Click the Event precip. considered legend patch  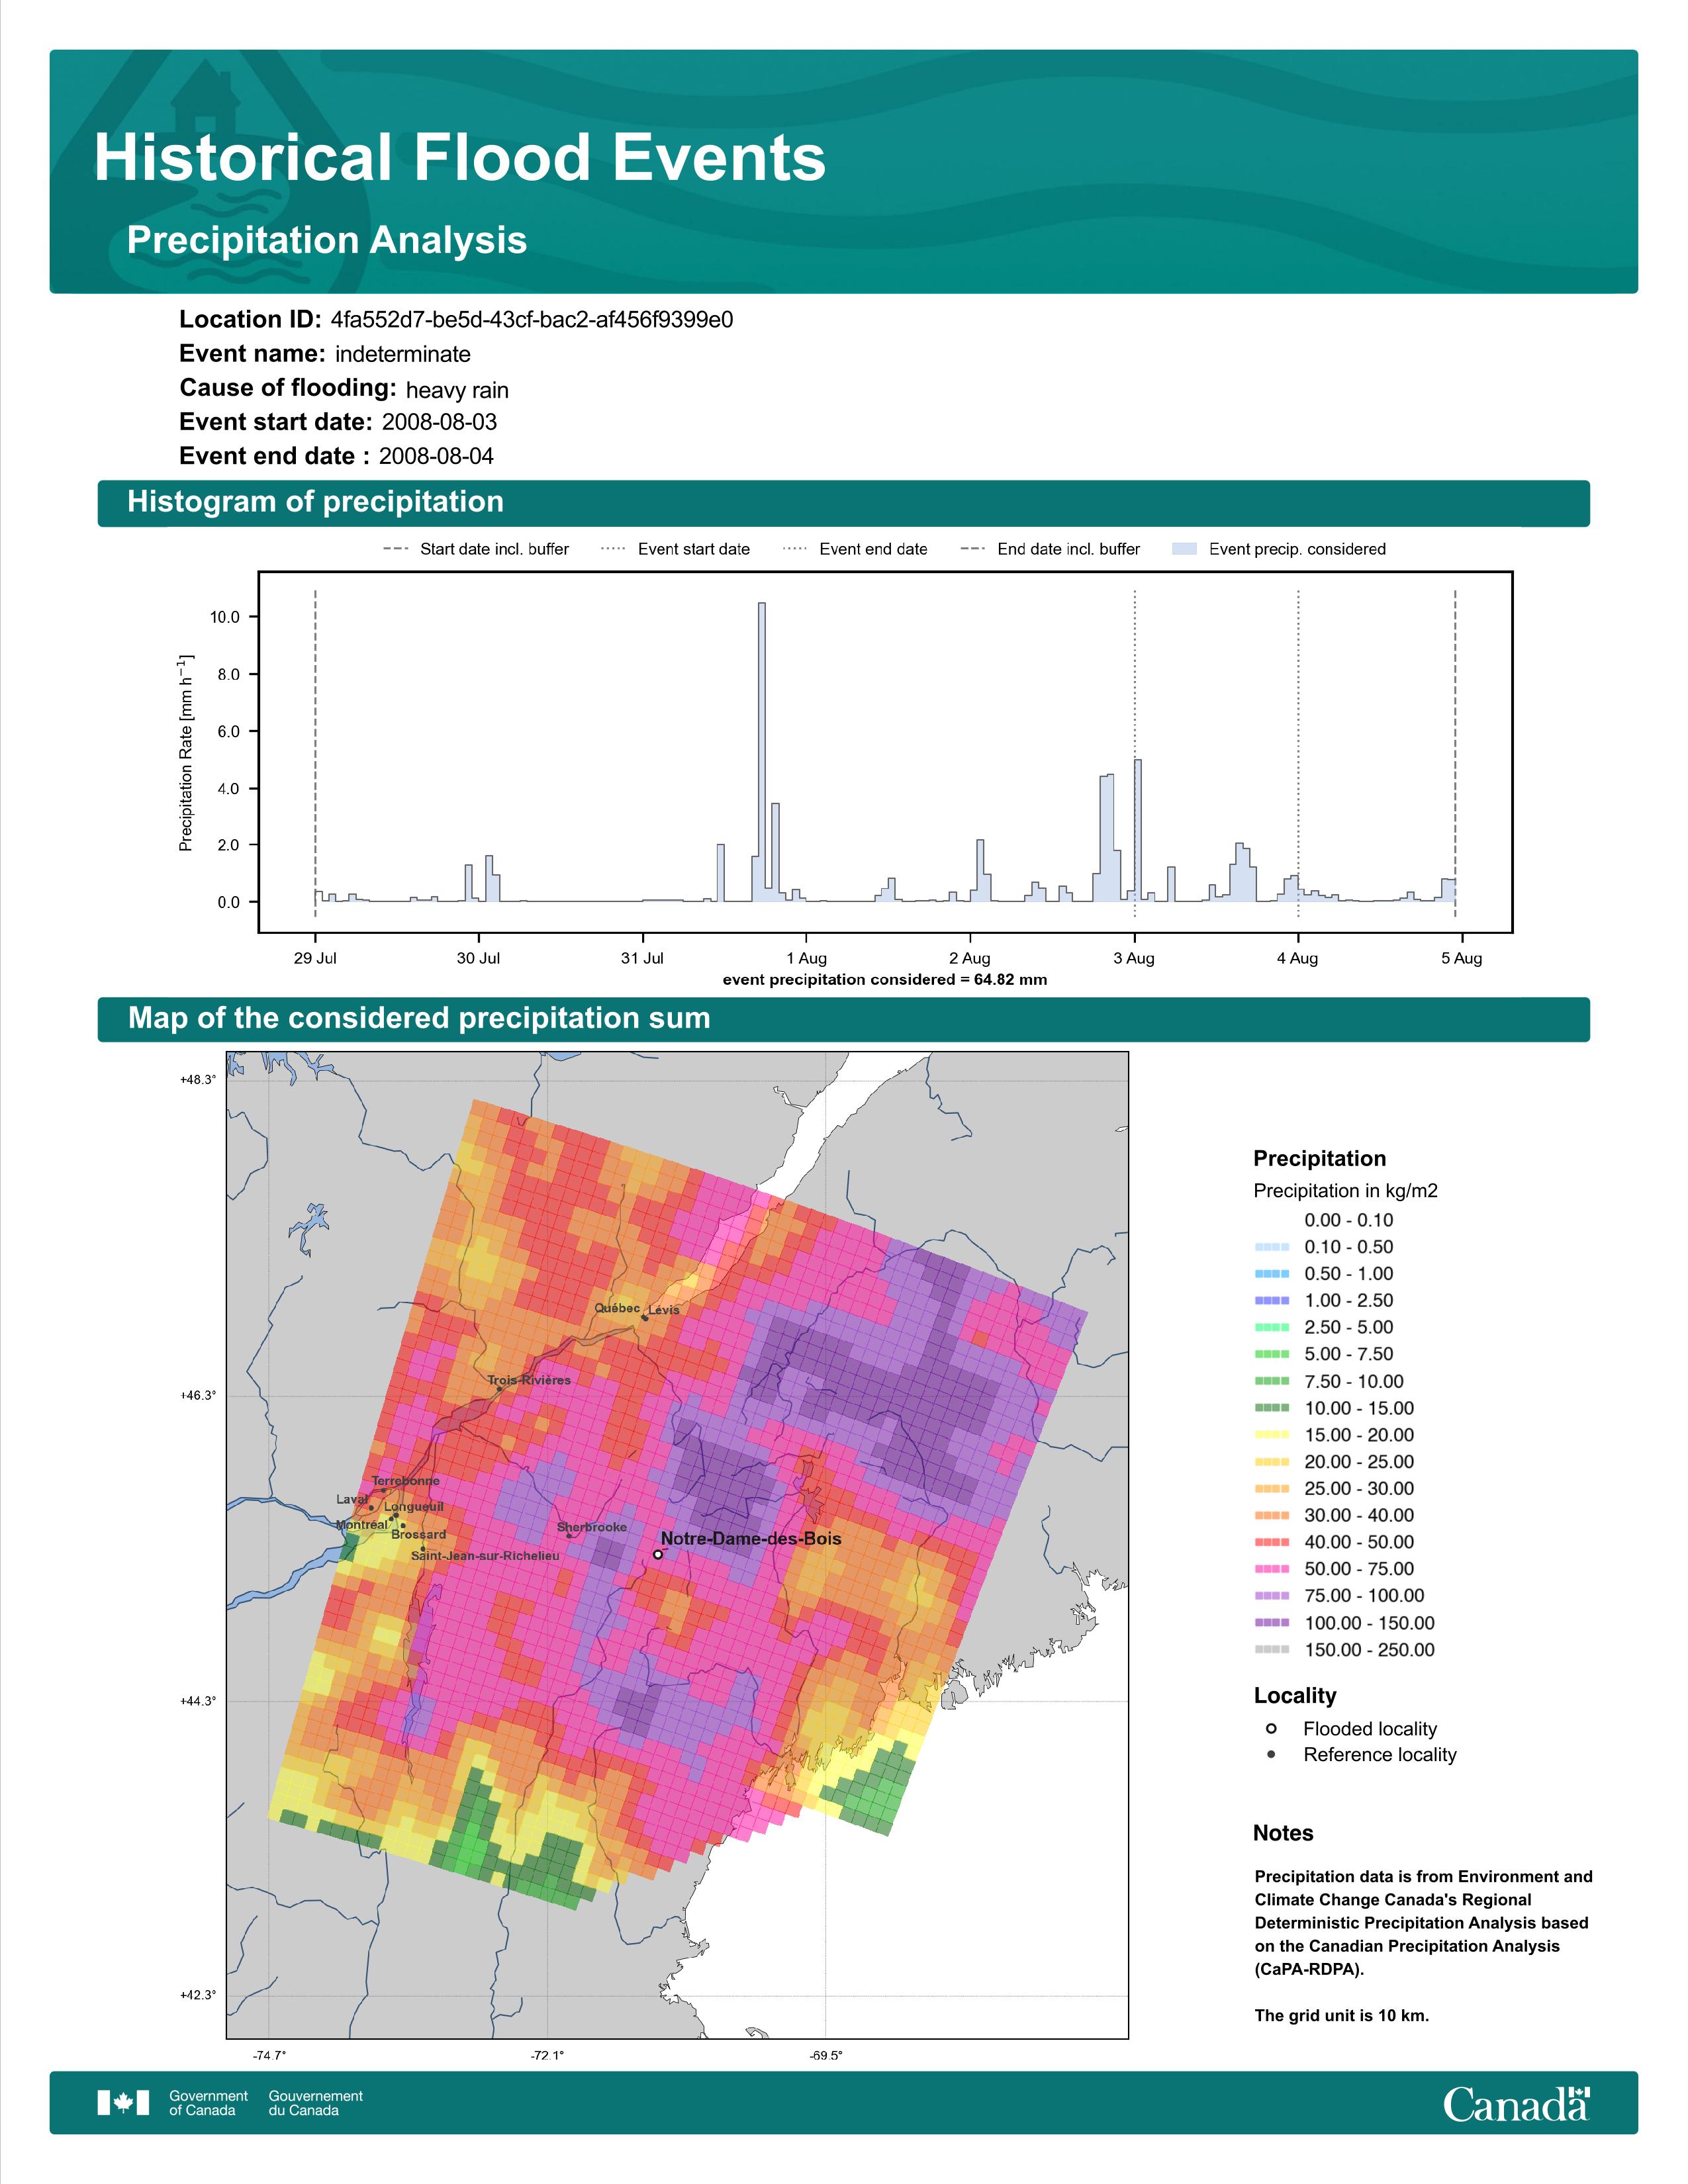click(x=1184, y=549)
